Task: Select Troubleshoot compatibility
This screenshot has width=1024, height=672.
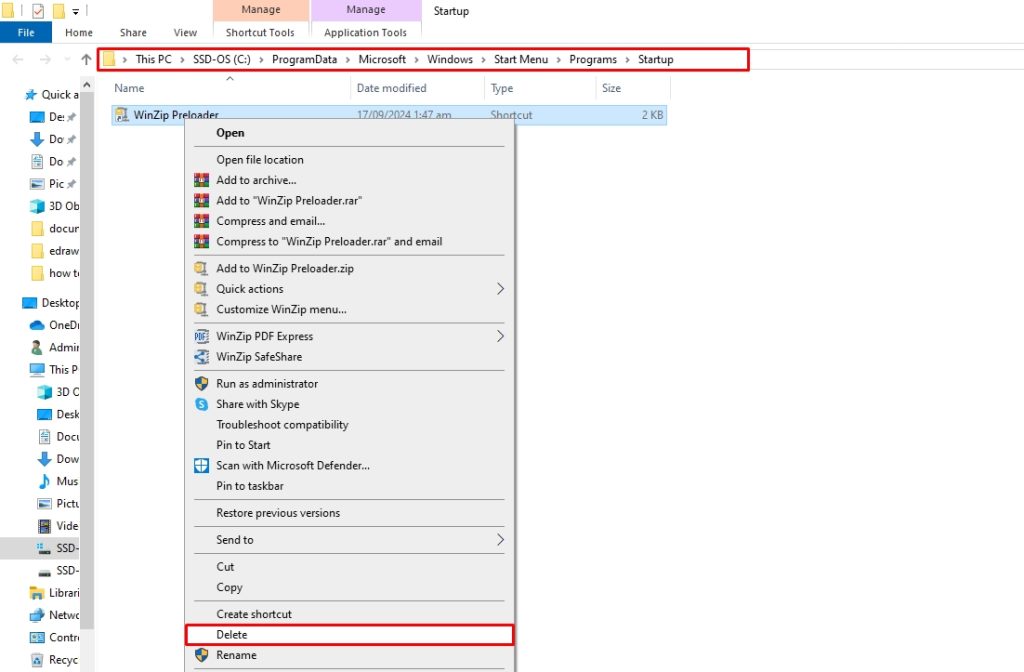Action: [x=349, y=424]
